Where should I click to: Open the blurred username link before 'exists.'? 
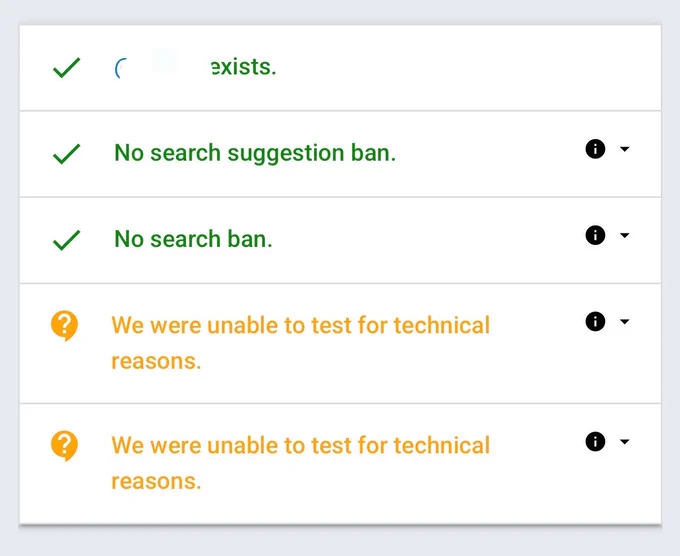click(160, 67)
